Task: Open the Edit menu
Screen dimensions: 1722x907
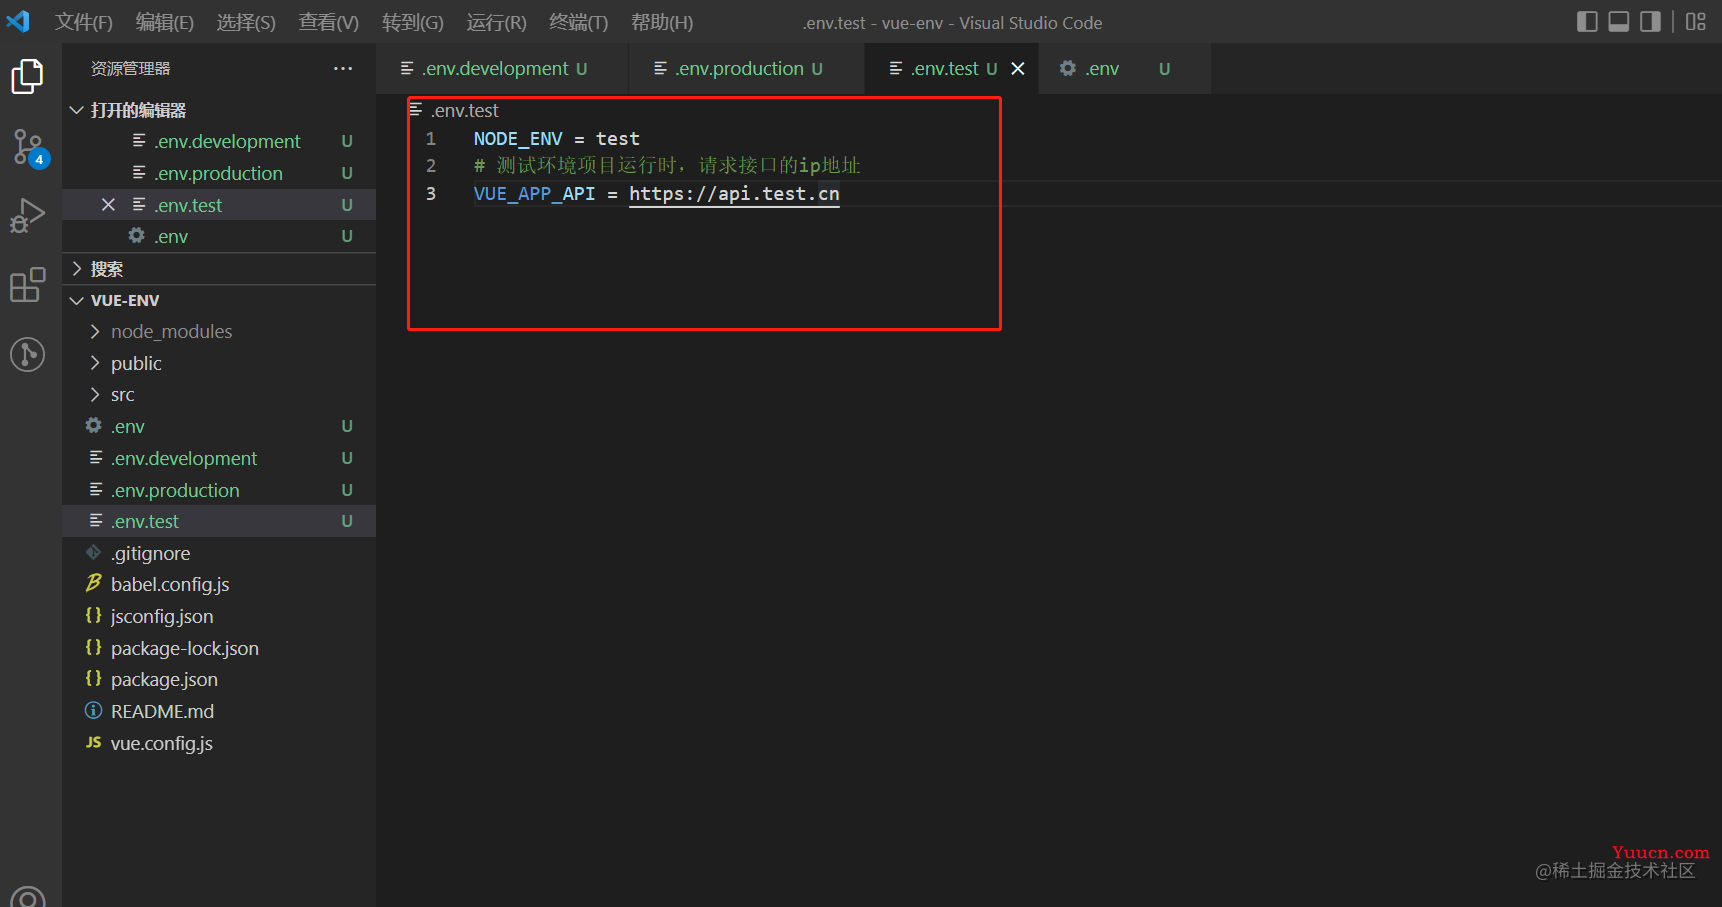Action: click(x=165, y=22)
